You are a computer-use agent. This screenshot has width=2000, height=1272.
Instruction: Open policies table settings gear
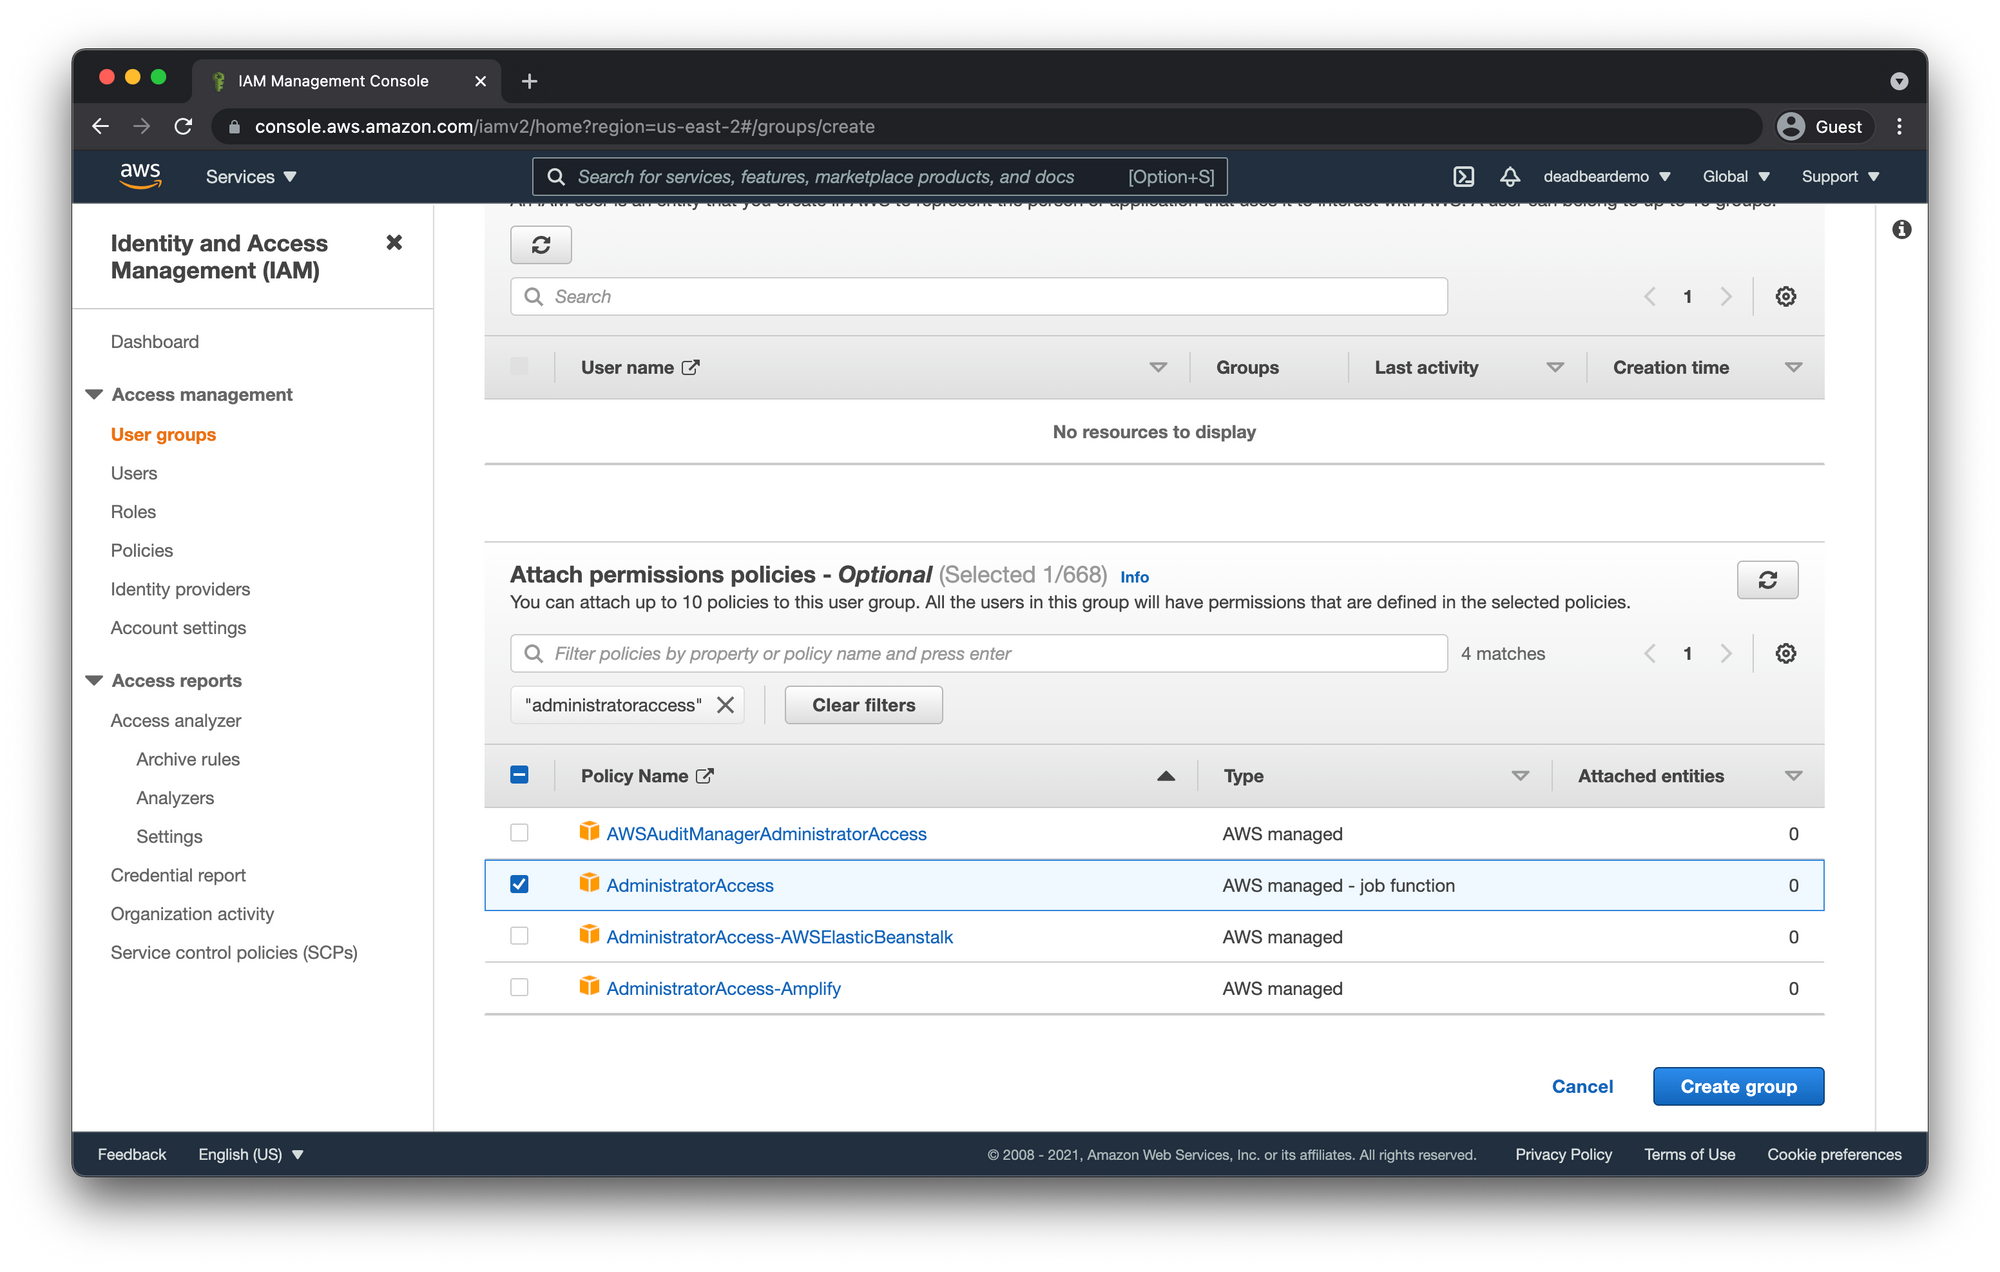tap(1785, 654)
